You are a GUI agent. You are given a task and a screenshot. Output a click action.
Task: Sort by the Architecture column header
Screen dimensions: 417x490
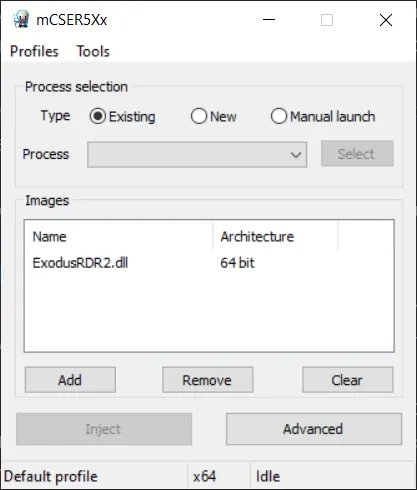pos(275,237)
